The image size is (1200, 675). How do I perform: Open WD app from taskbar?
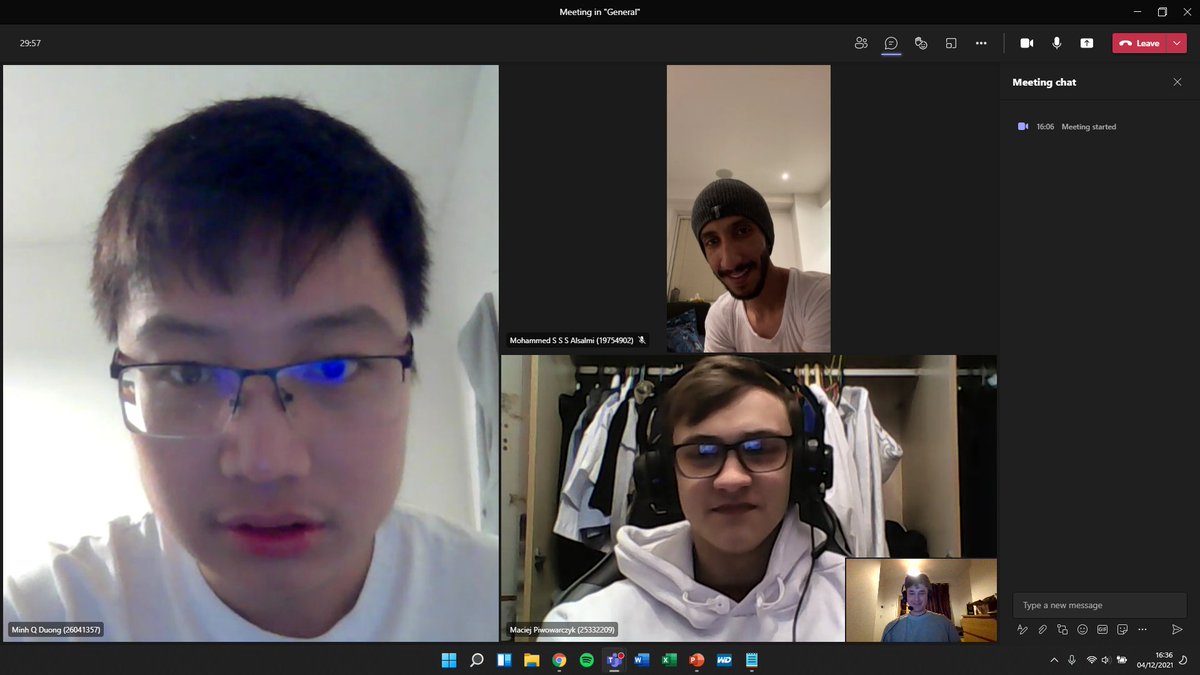[x=724, y=660]
